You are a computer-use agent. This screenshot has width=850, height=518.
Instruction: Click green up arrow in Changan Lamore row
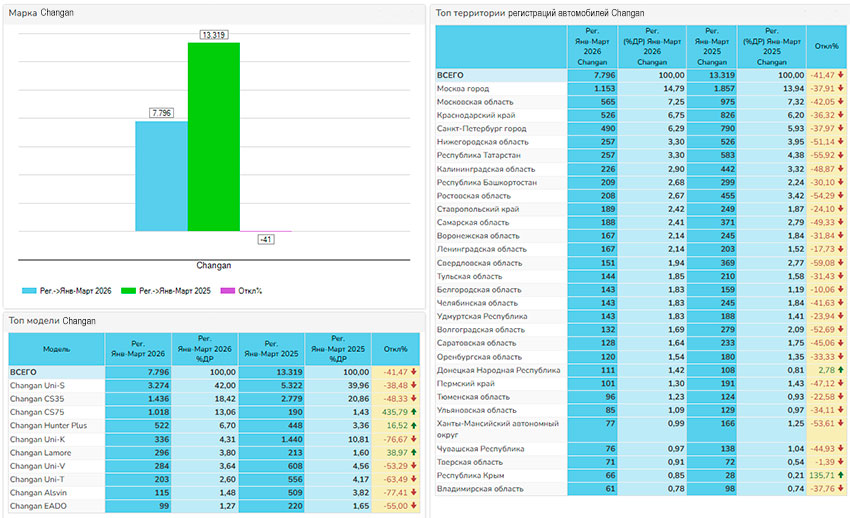click(x=413, y=452)
